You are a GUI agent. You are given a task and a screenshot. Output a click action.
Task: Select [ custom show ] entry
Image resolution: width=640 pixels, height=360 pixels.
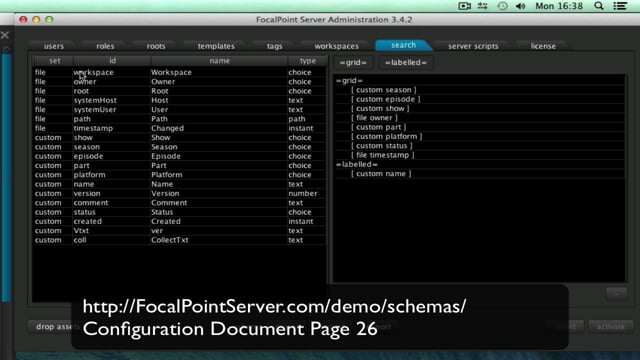[x=380, y=109]
